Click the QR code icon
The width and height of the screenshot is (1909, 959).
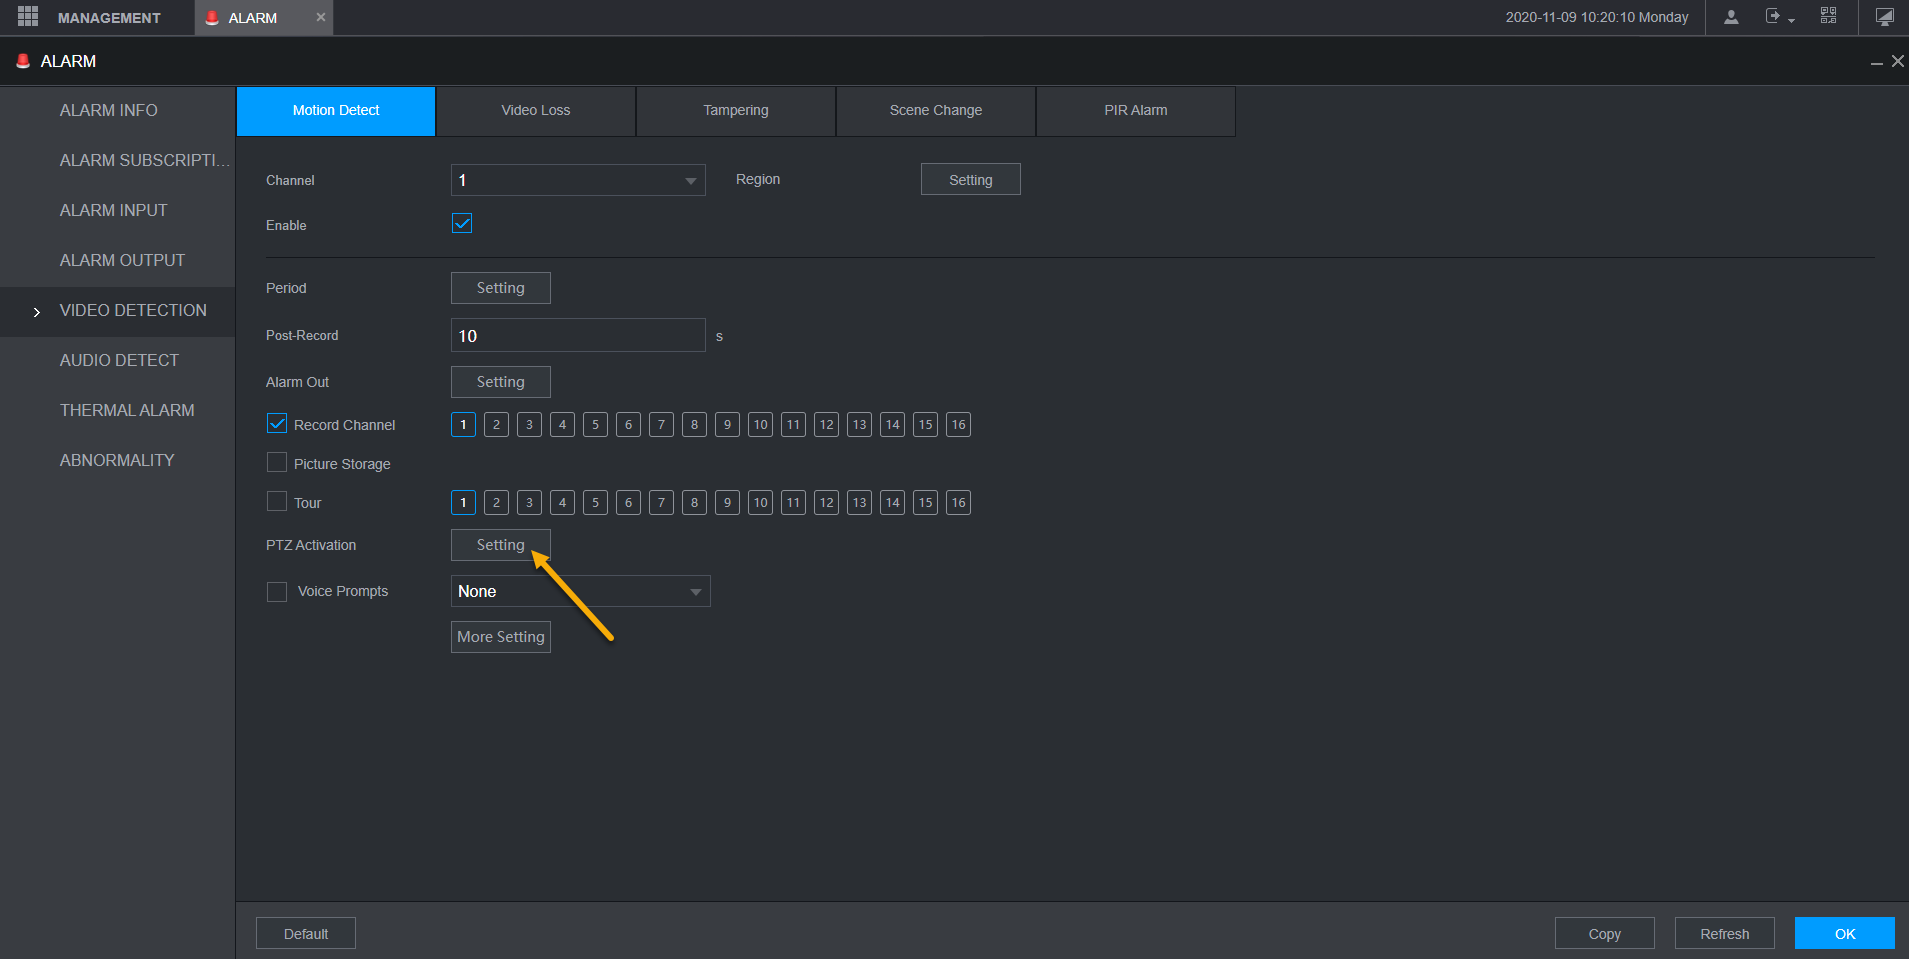[1828, 16]
